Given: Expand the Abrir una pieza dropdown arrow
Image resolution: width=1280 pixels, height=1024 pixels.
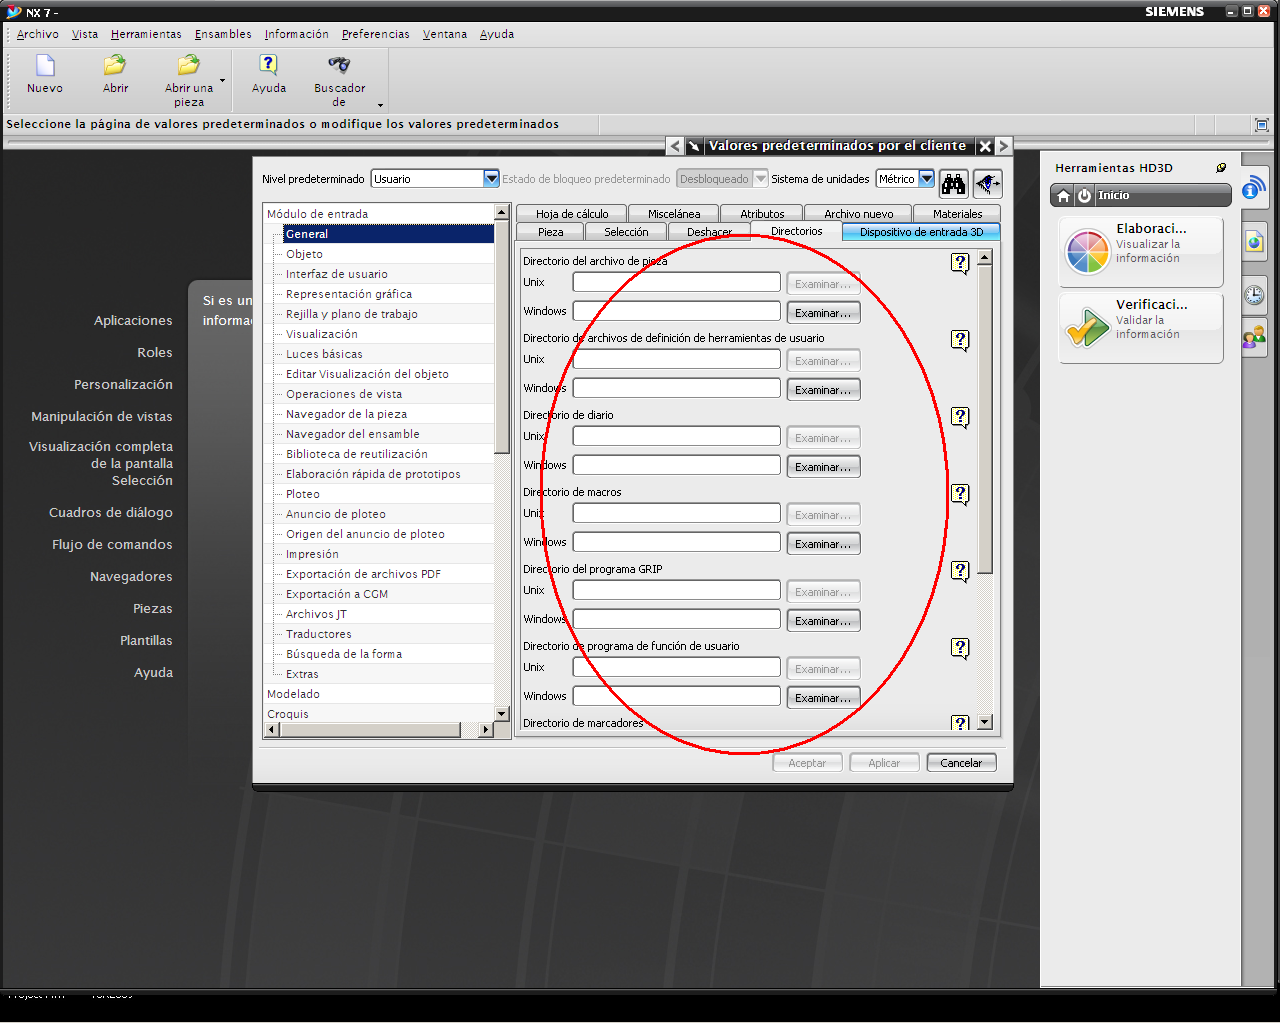Looking at the screenshot, I should (222, 81).
